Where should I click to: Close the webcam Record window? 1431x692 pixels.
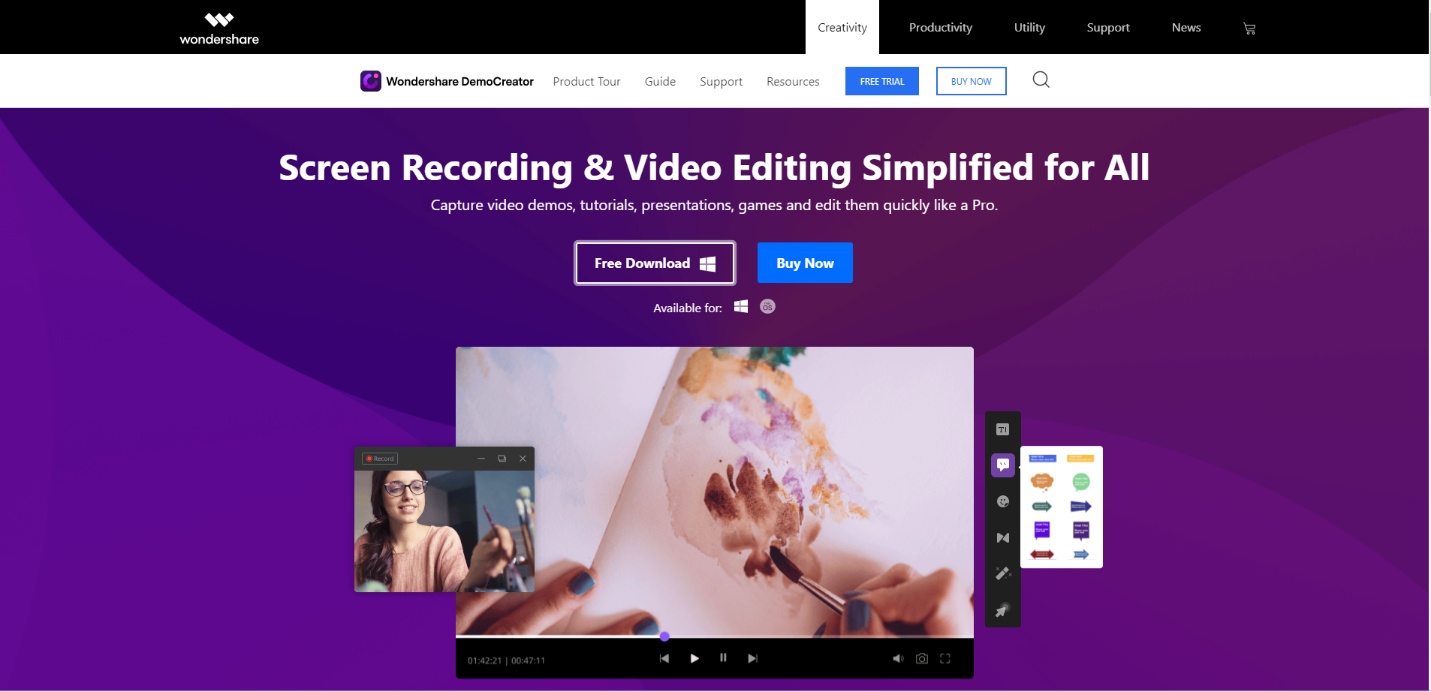pos(522,458)
